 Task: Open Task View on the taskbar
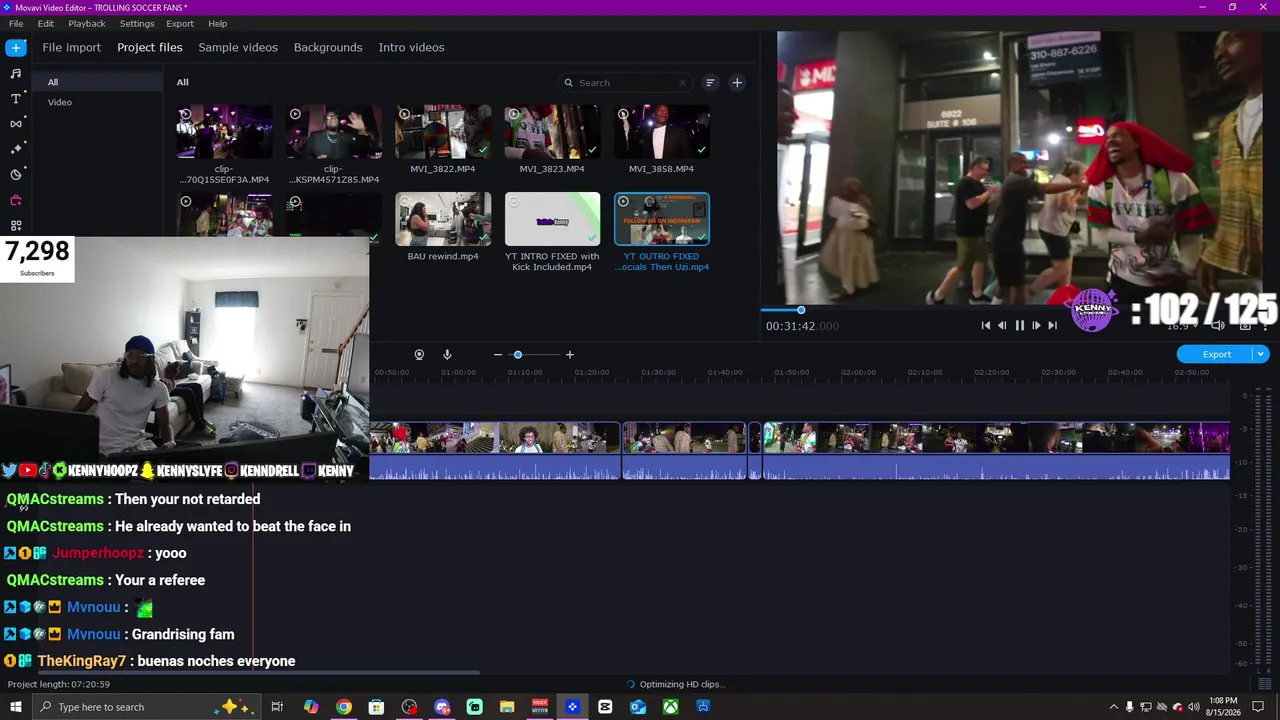click(277, 707)
